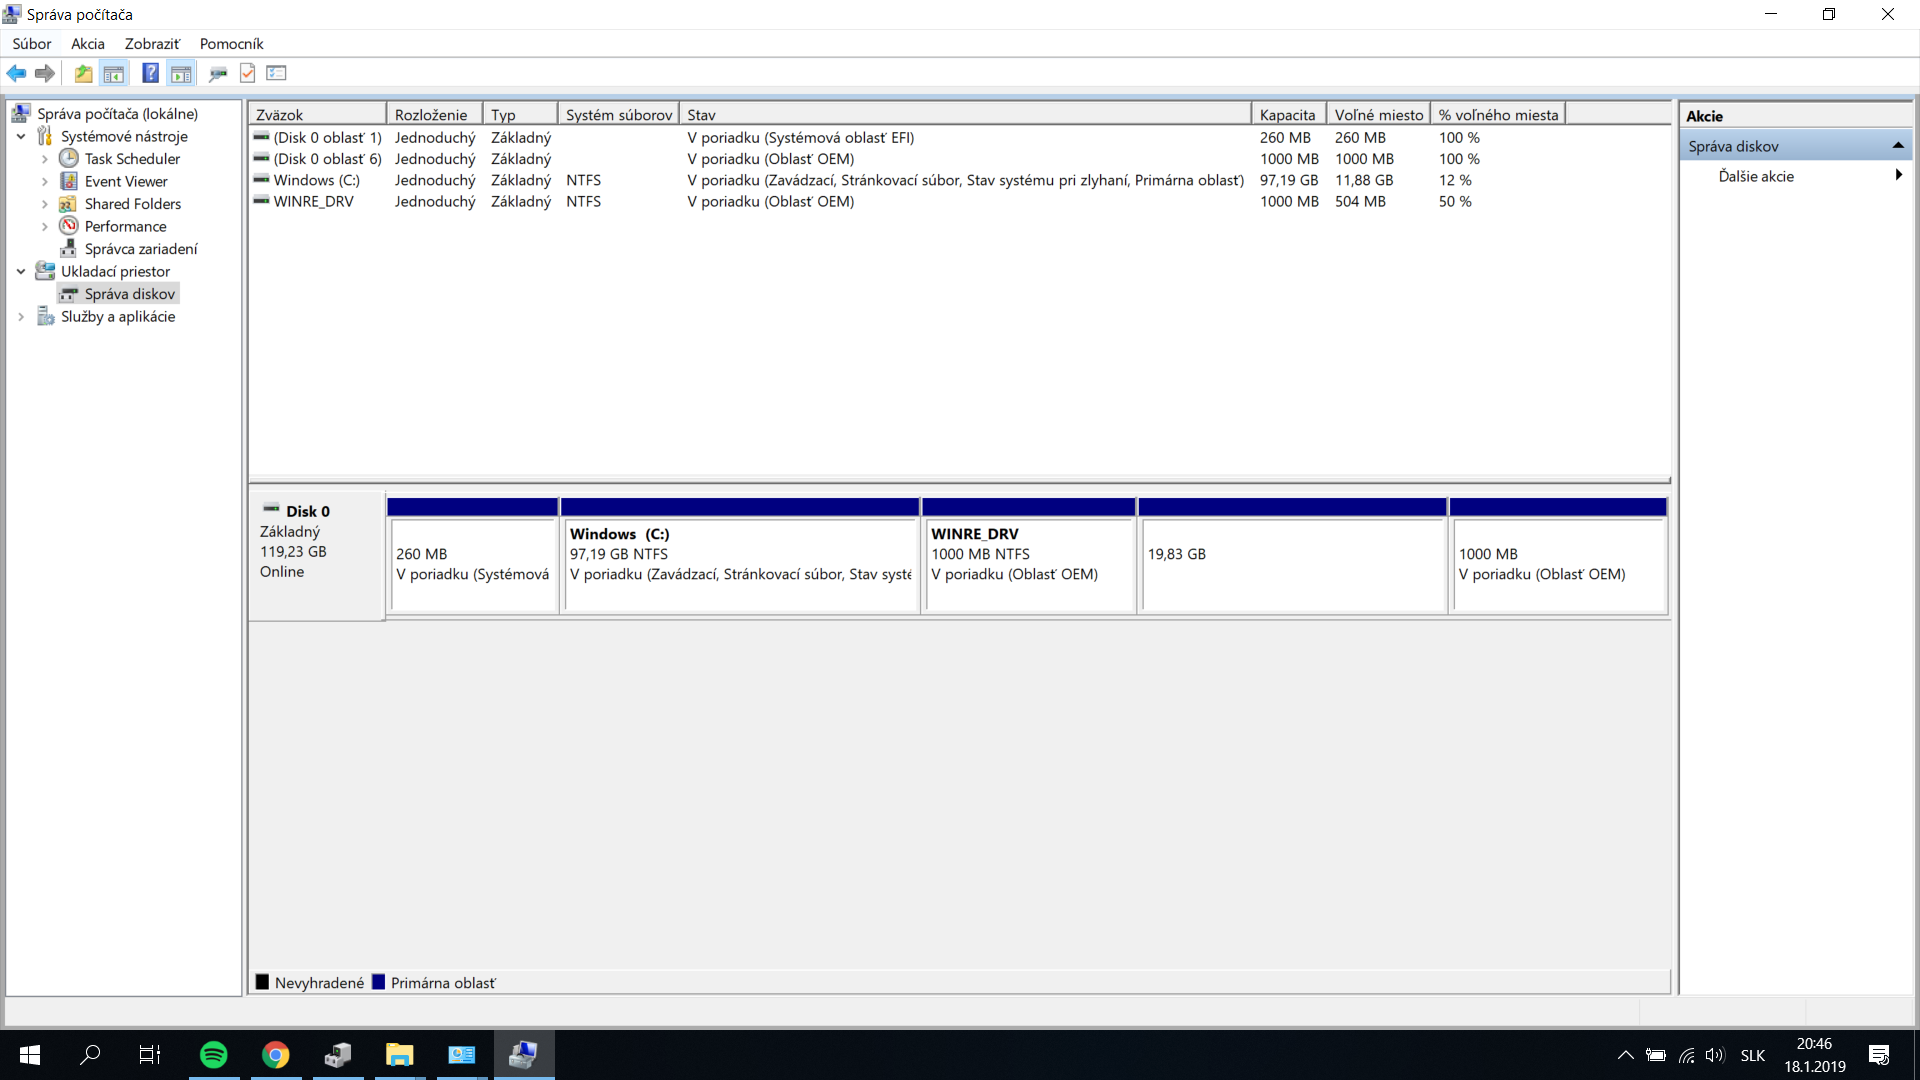The height and width of the screenshot is (1080, 1920).
Task: Click the blue Help question mark icon
Action: coord(150,73)
